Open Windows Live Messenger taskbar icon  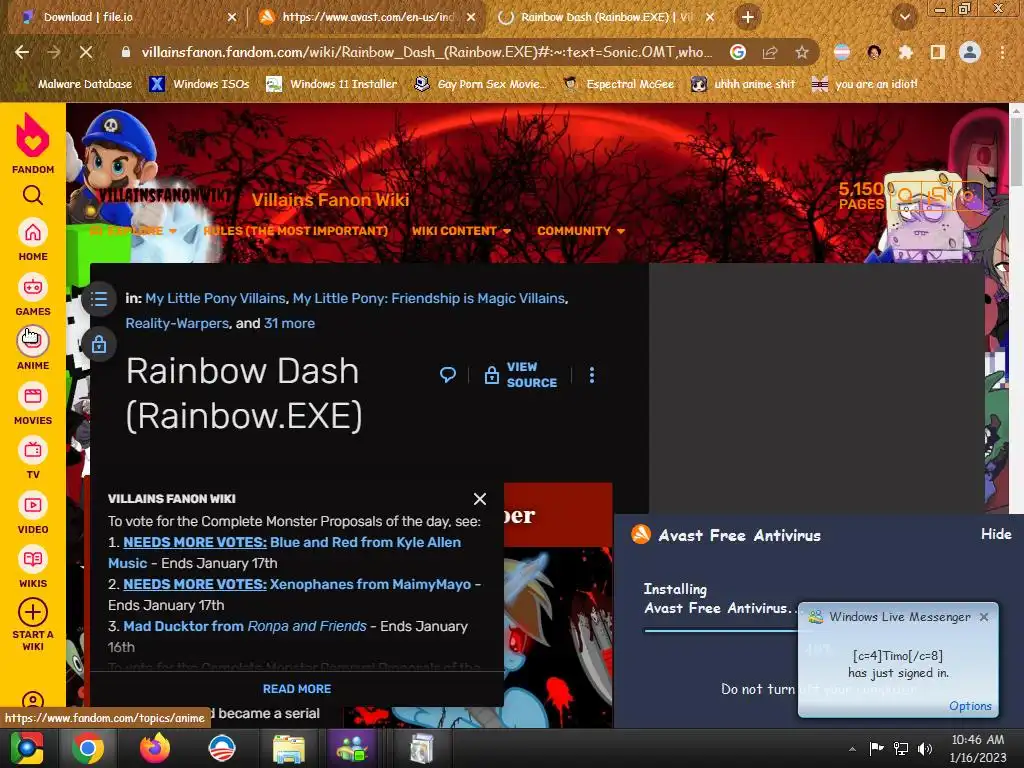pyautogui.click(x=353, y=748)
